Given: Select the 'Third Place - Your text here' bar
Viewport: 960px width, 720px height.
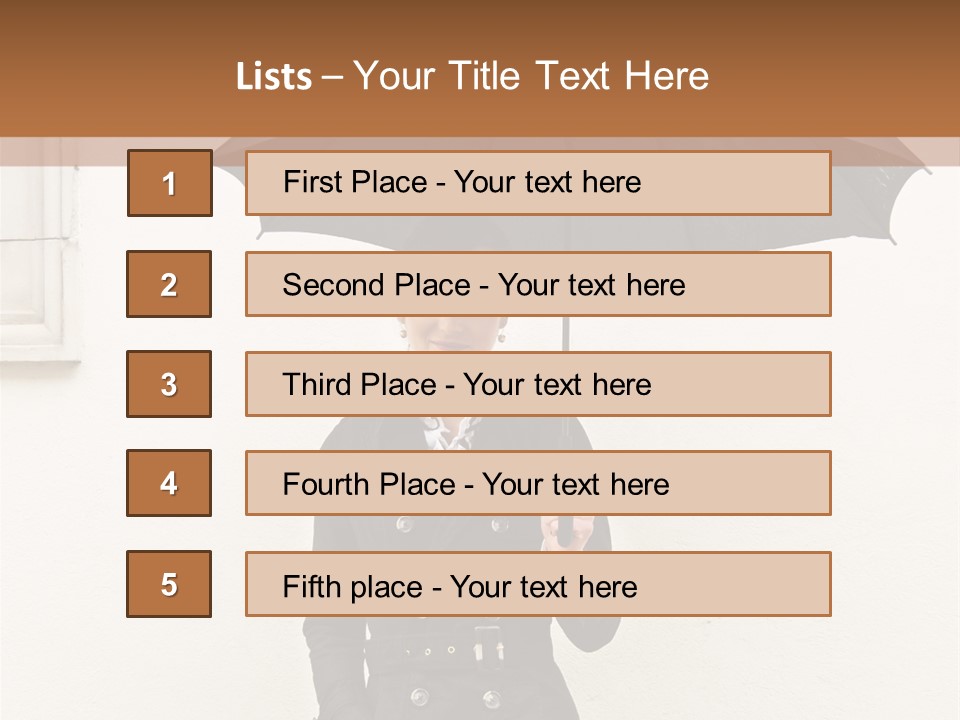Looking at the screenshot, I should pos(538,384).
